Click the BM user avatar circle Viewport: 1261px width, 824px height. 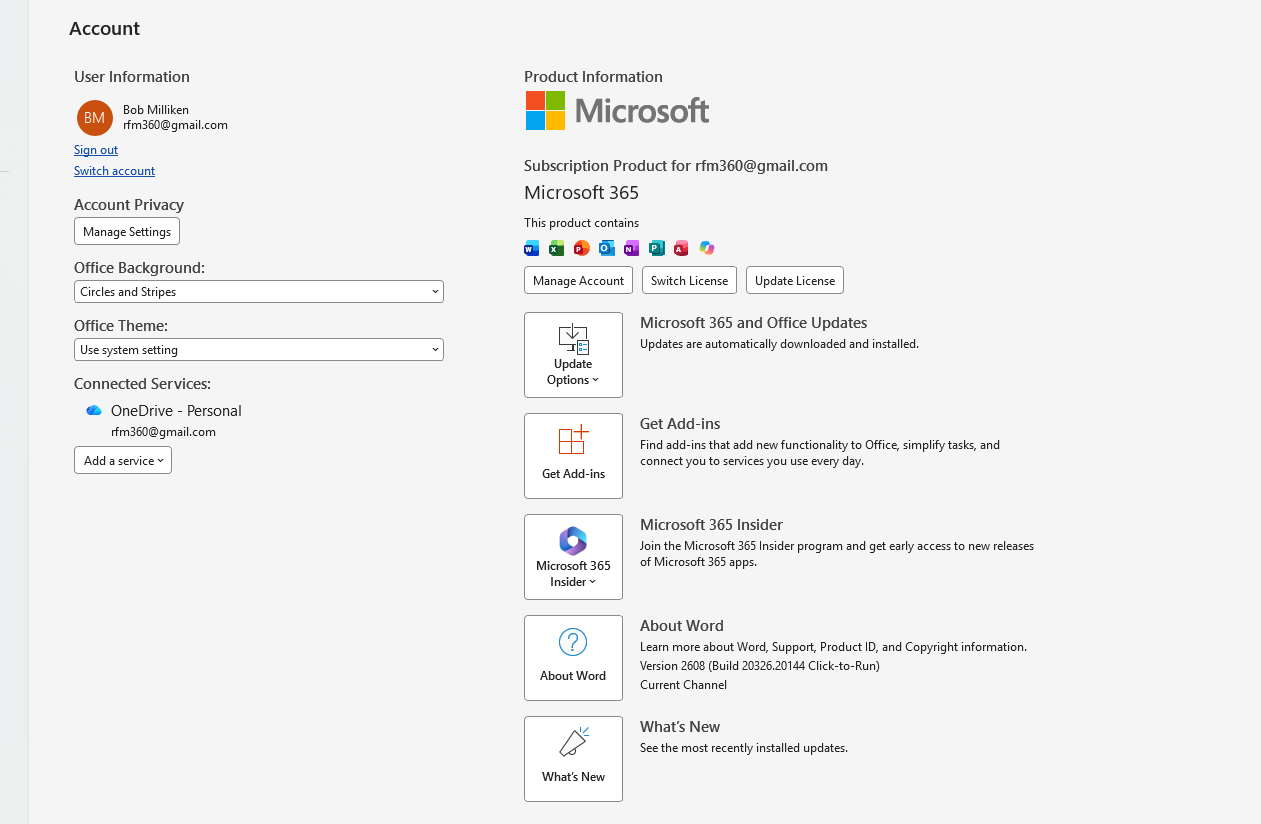point(95,118)
